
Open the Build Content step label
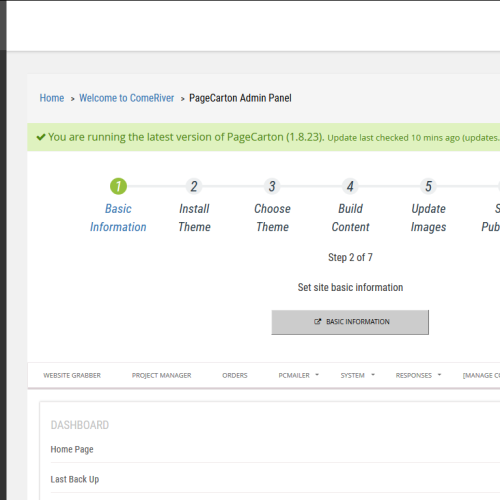pyautogui.click(x=350, y=218)
